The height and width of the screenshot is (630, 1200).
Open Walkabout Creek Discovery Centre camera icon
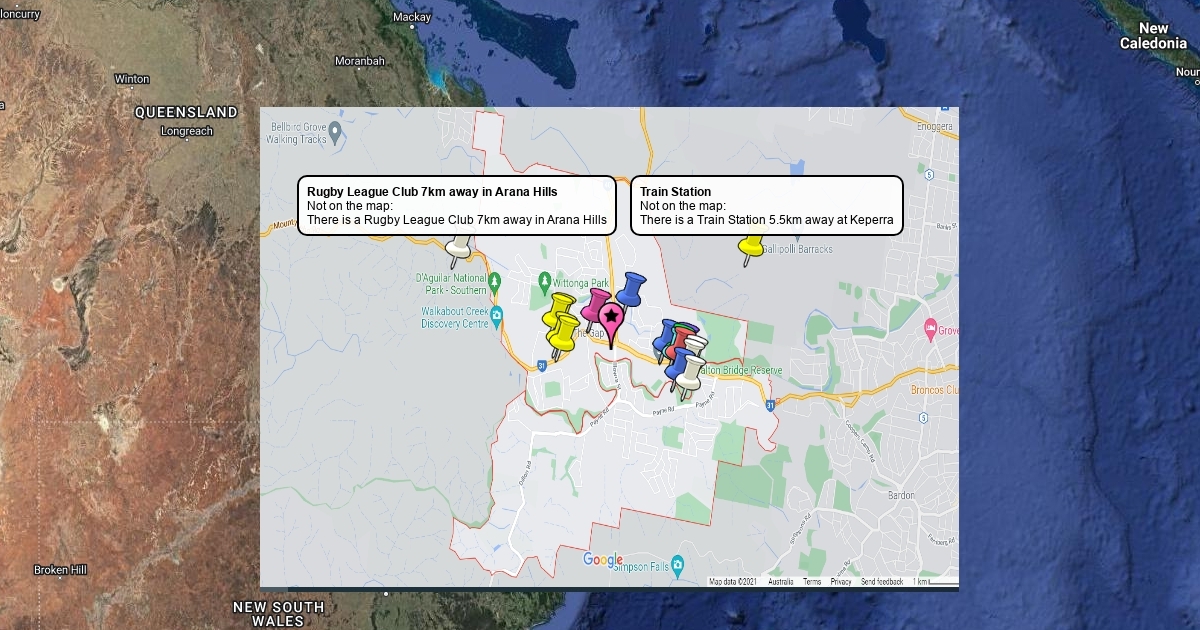[497, 315]
